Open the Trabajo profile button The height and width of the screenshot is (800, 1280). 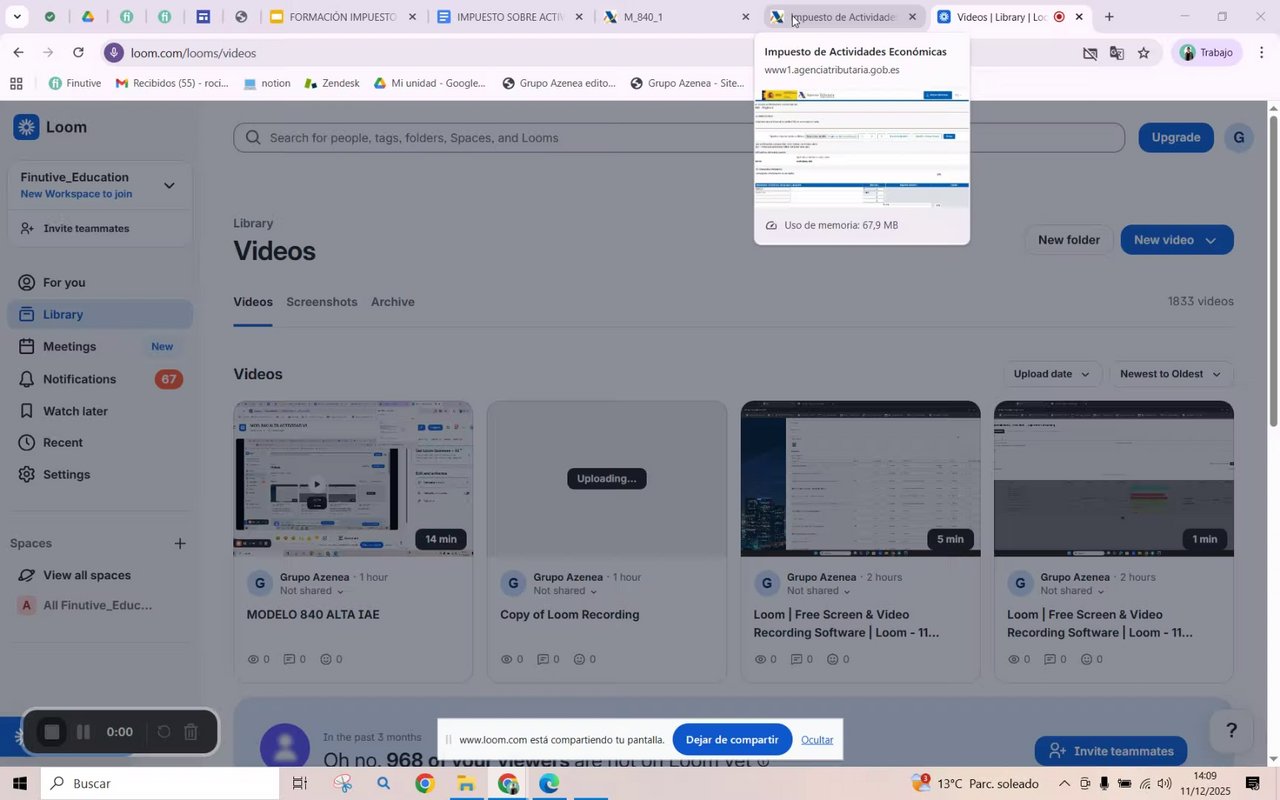(1206, 53)
